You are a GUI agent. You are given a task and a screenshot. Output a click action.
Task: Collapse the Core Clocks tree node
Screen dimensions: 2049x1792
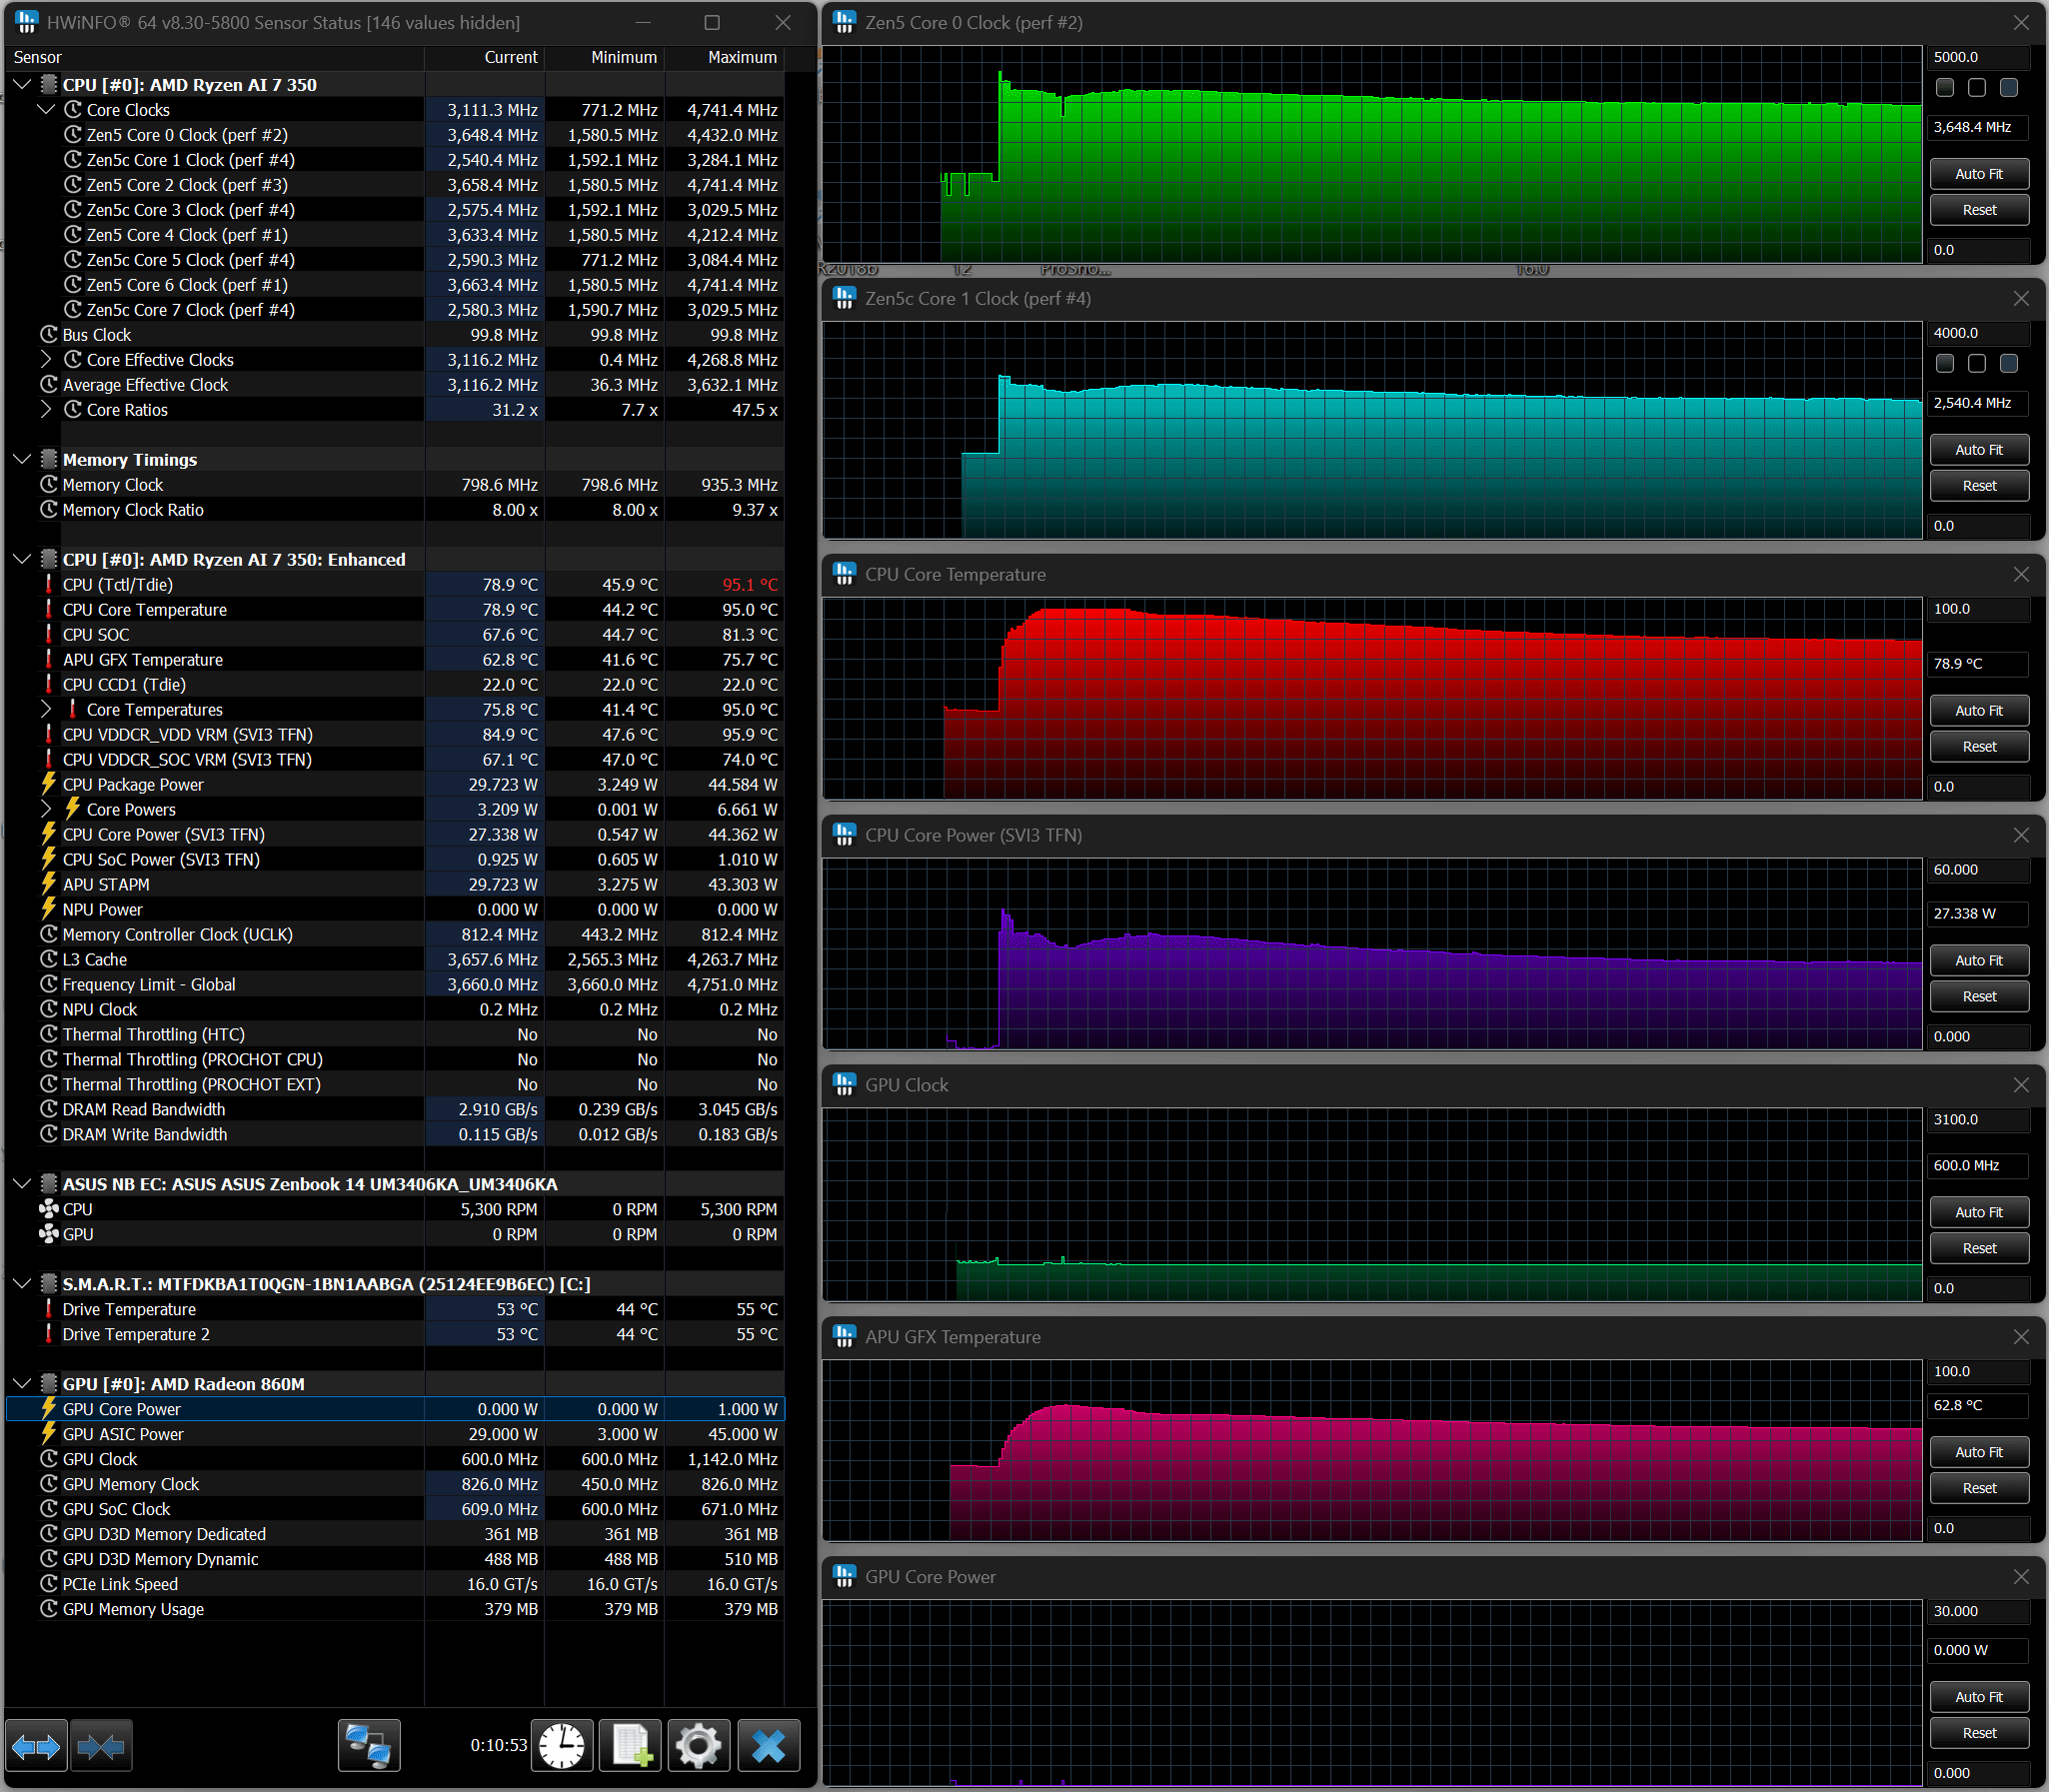pyautogui.click(x=46, y=110)
